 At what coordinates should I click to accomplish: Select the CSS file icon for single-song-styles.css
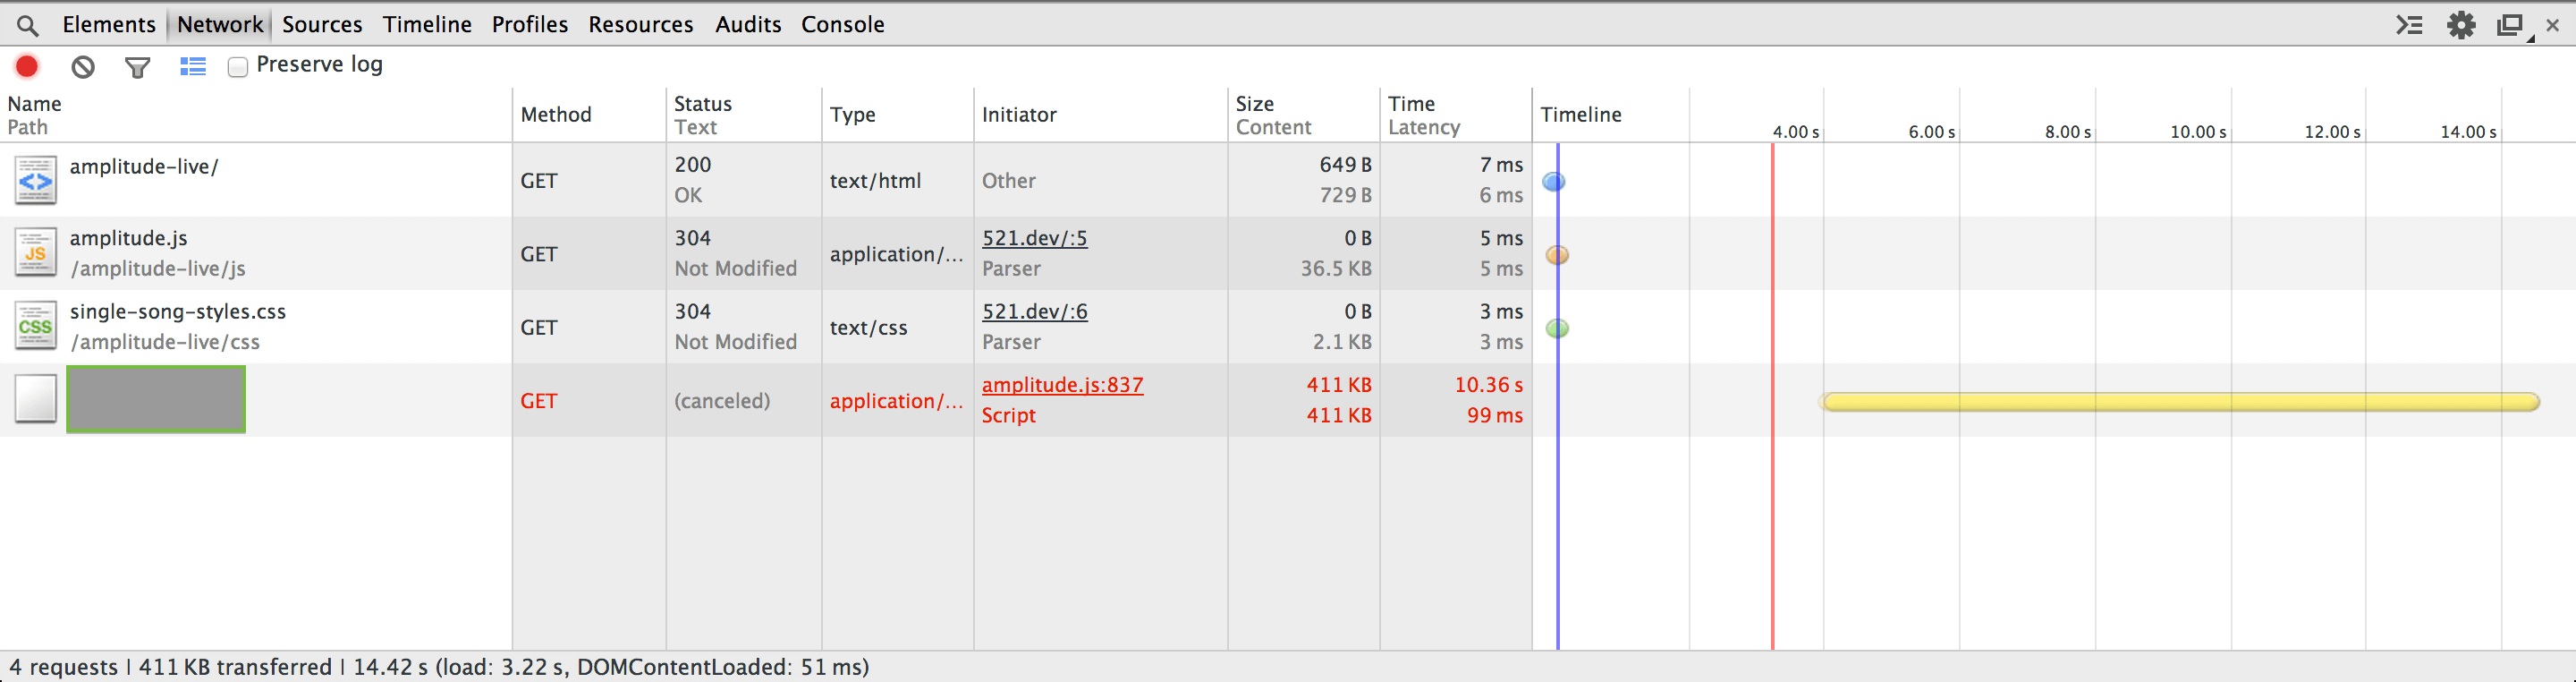click(x=35, y=327)
